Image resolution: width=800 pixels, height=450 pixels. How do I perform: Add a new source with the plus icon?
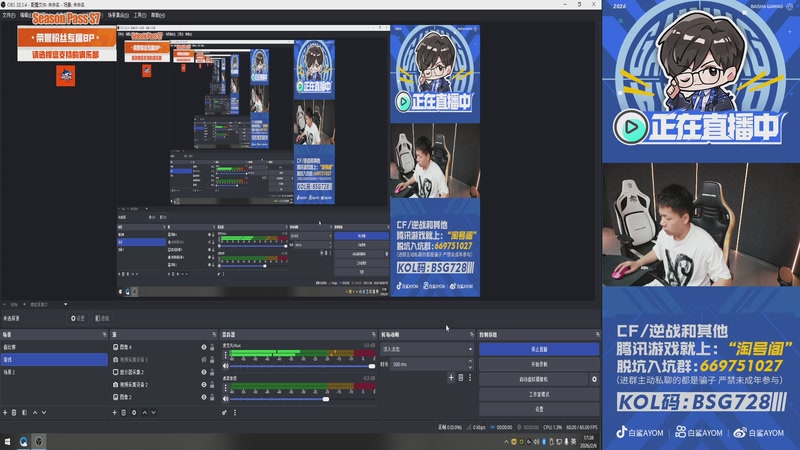coord(114,412)
